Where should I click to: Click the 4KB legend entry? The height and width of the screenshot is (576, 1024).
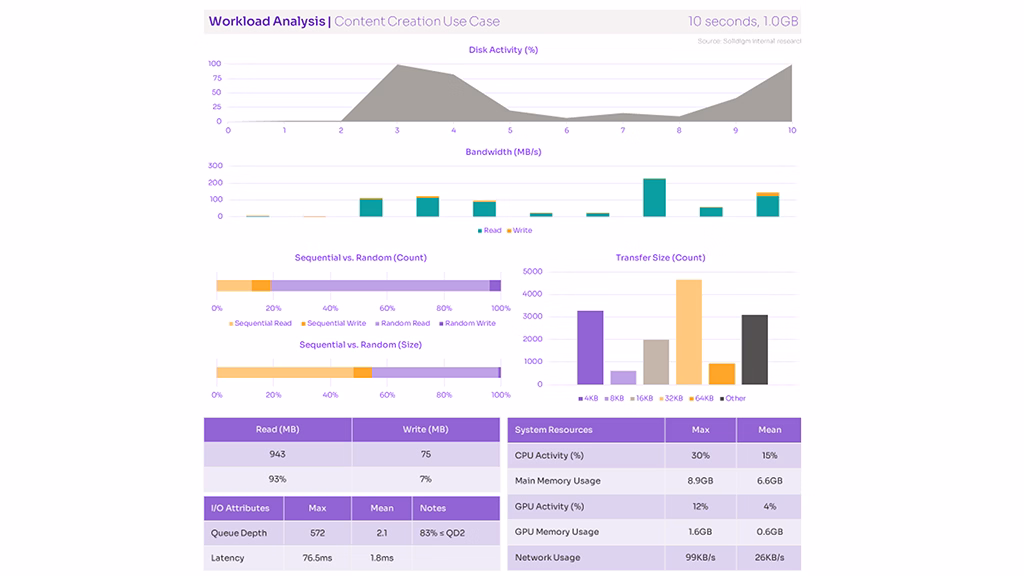[x=588, y=398]
